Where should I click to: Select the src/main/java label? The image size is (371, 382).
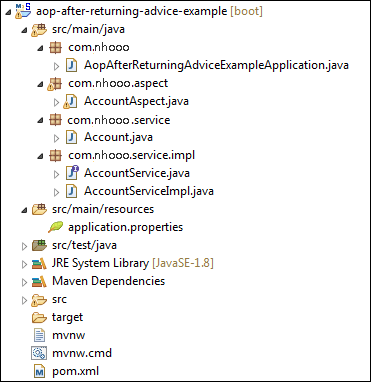click(x=88, y=29)
